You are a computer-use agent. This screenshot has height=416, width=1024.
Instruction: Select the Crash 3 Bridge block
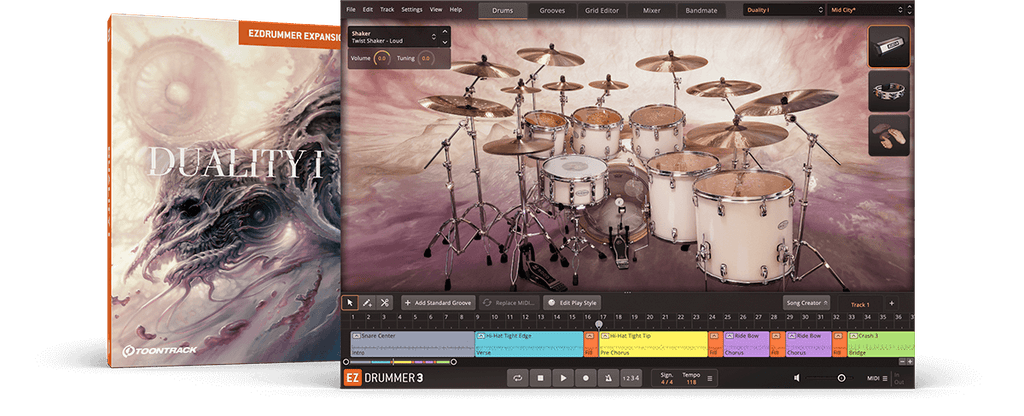(881, 344)
